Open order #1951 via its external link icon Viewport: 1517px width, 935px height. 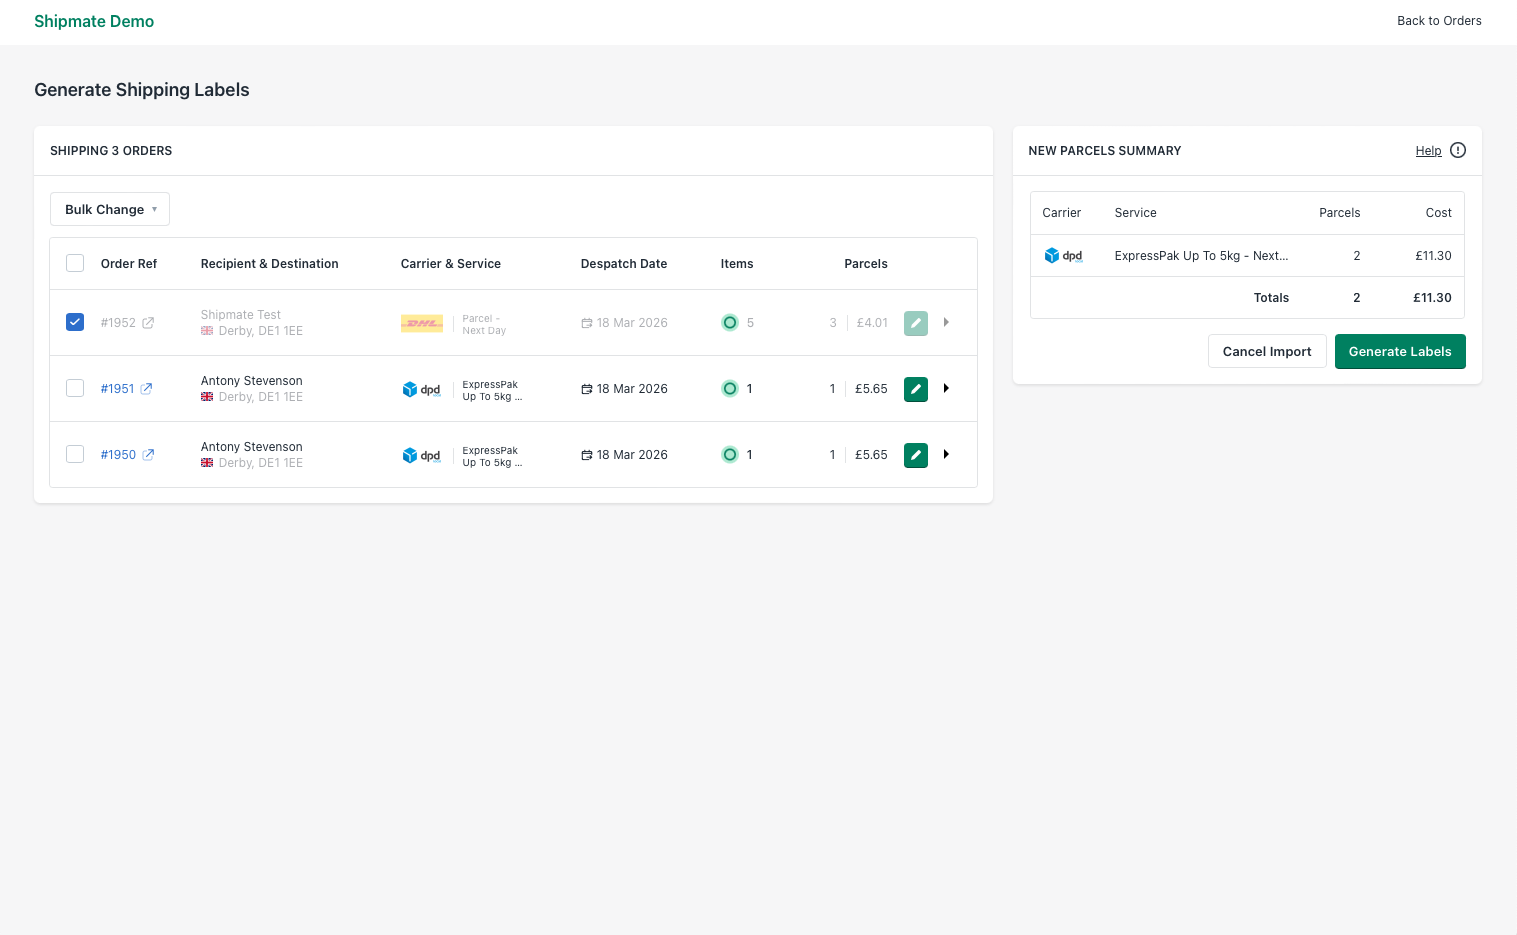tap(146, 388)
